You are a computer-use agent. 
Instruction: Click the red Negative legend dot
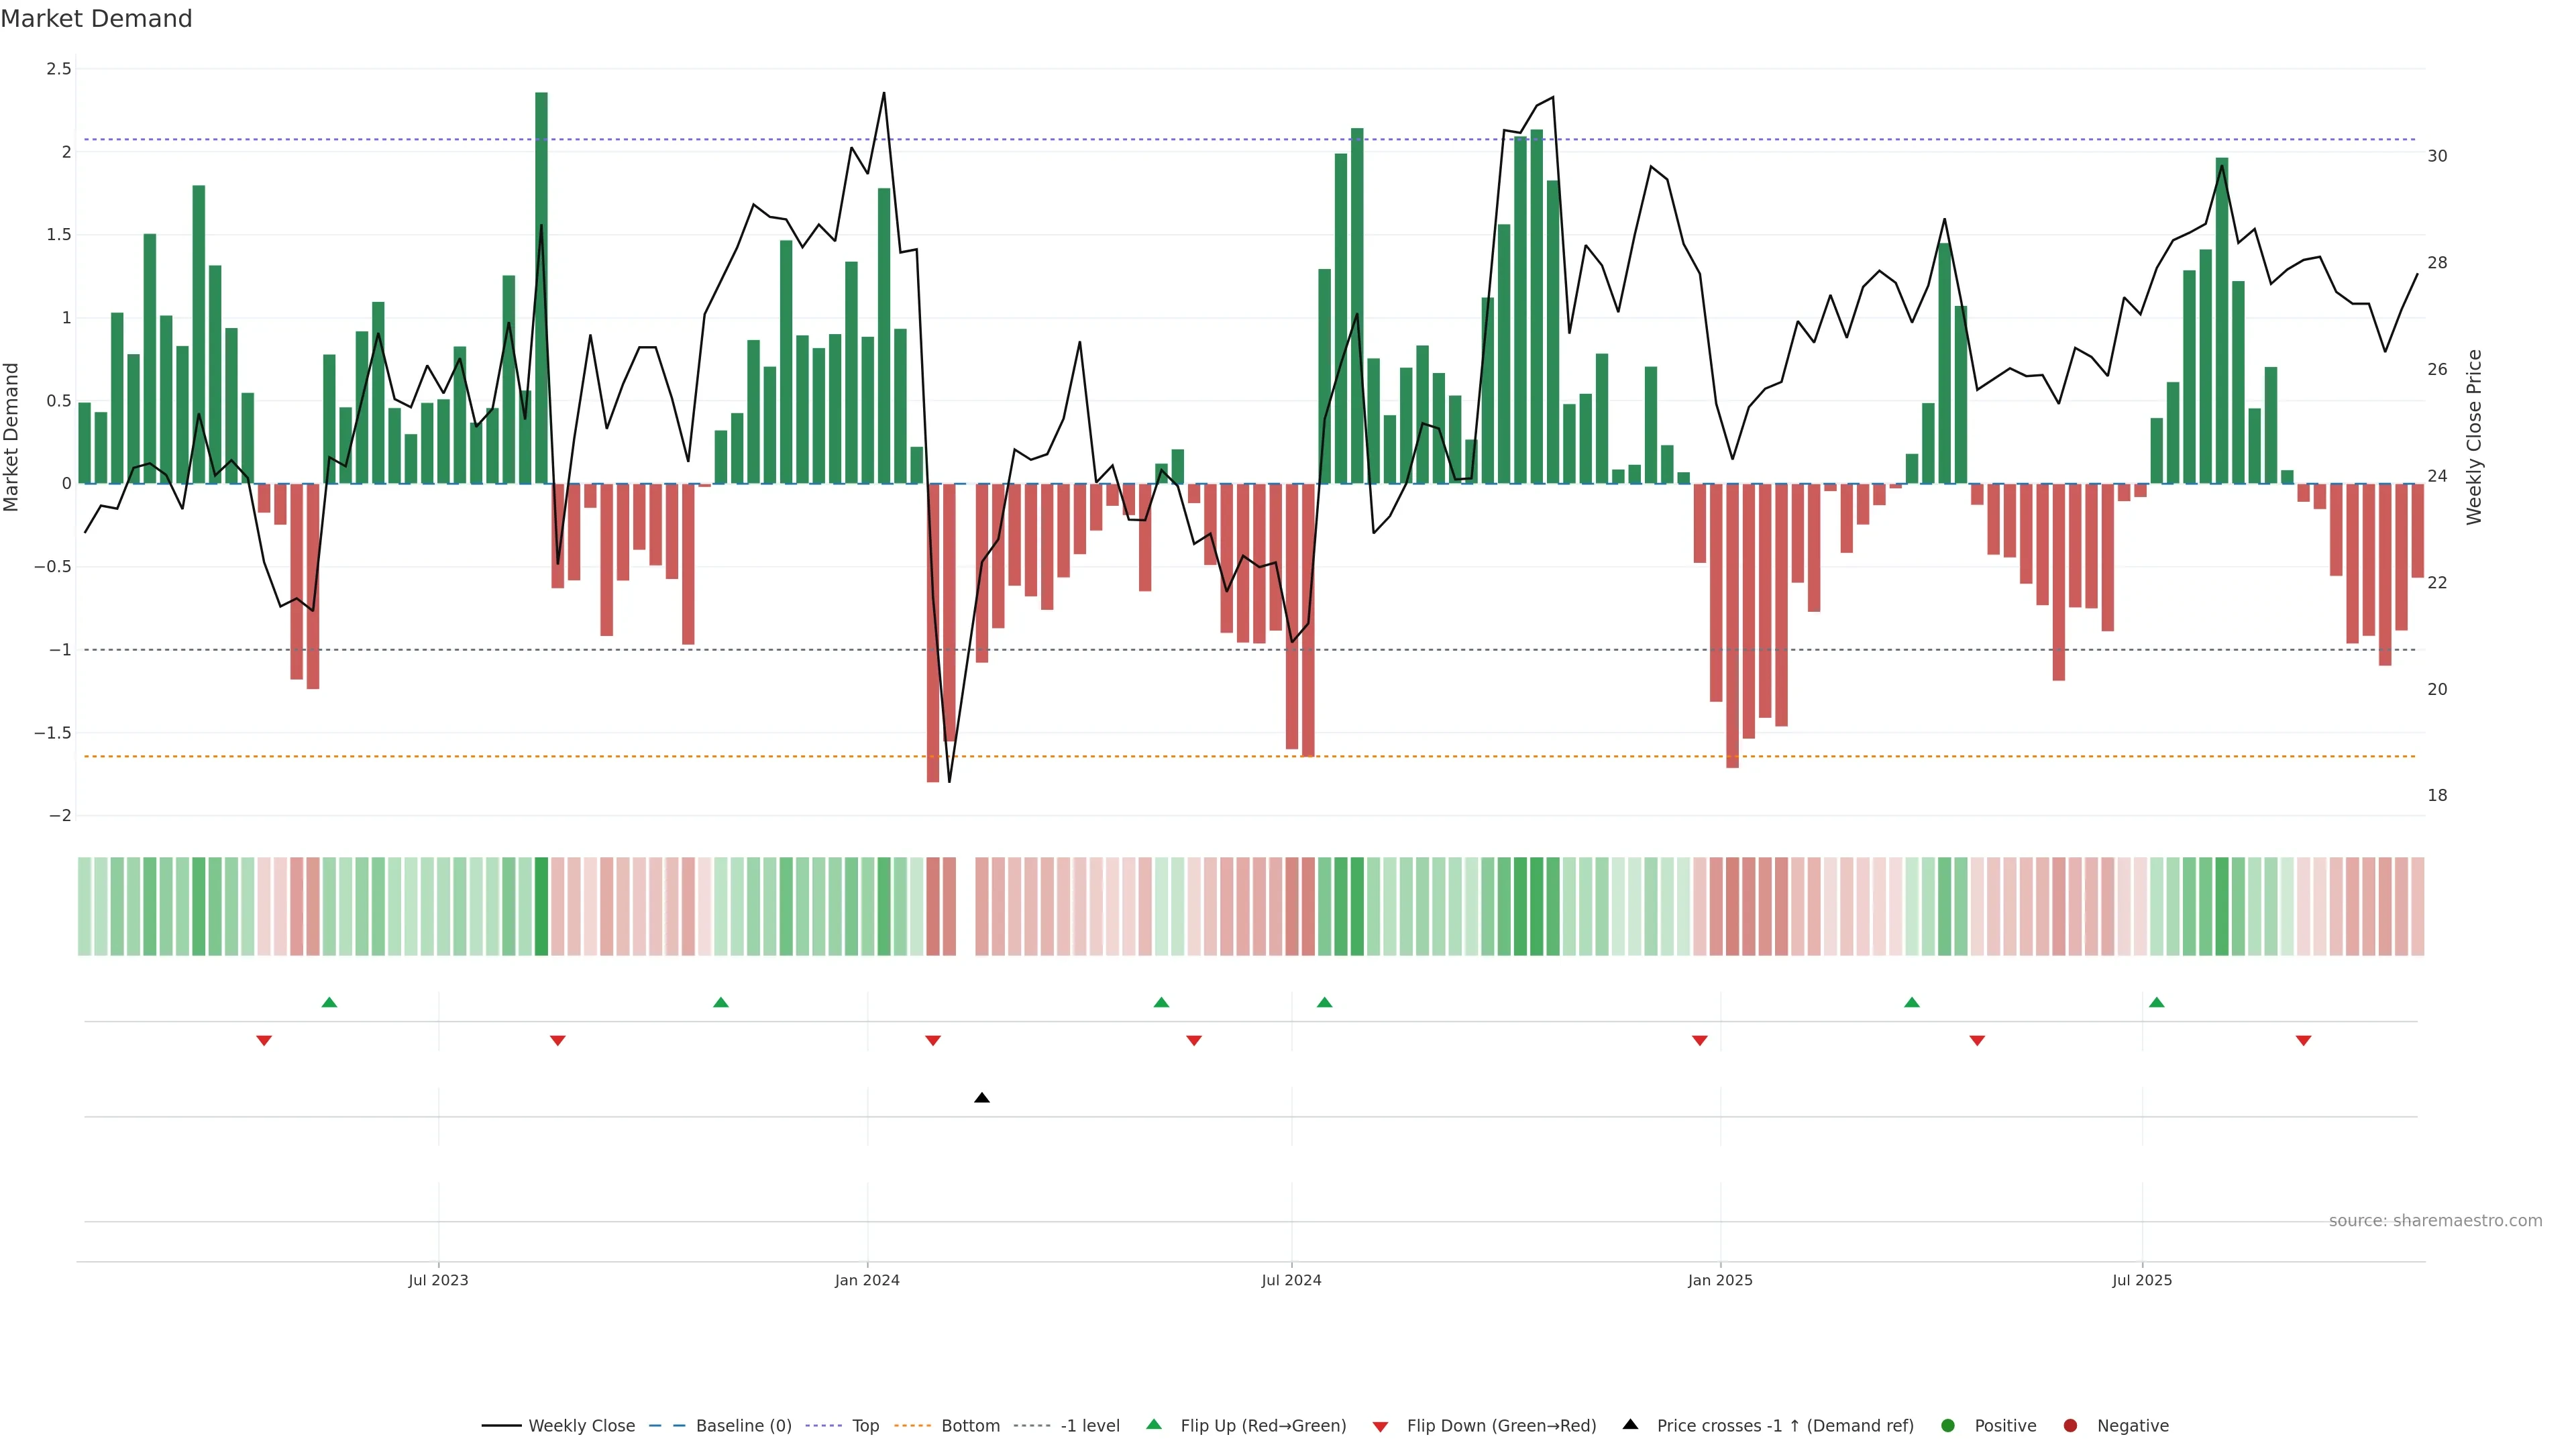point(2070,1426)
